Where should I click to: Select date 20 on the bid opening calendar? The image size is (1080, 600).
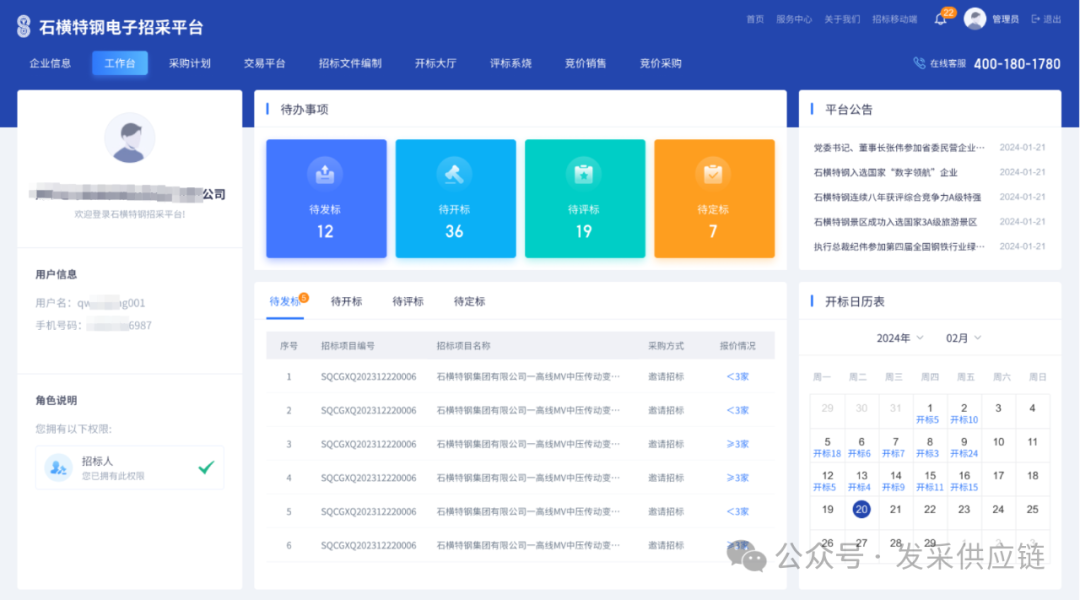tap(860, 509)
